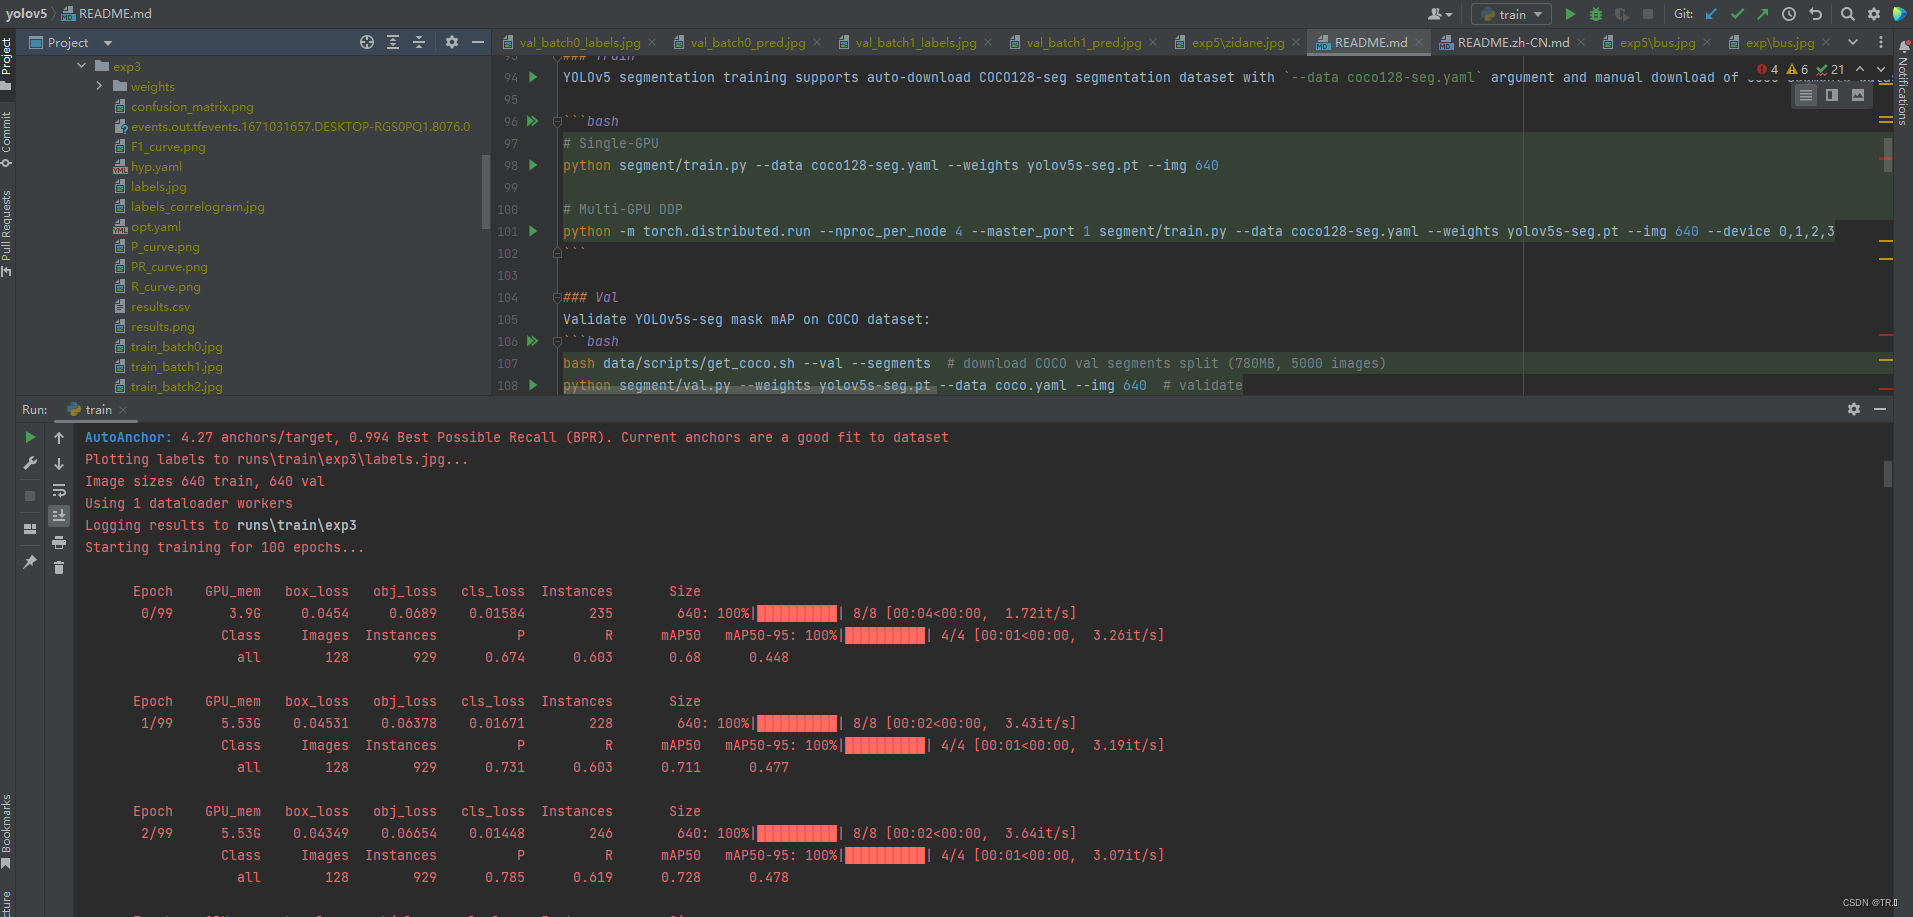The width and height of the screenshot is (1913, 917).
Task: Switch to editor and preview split mode
Action: pos(1832,95)
